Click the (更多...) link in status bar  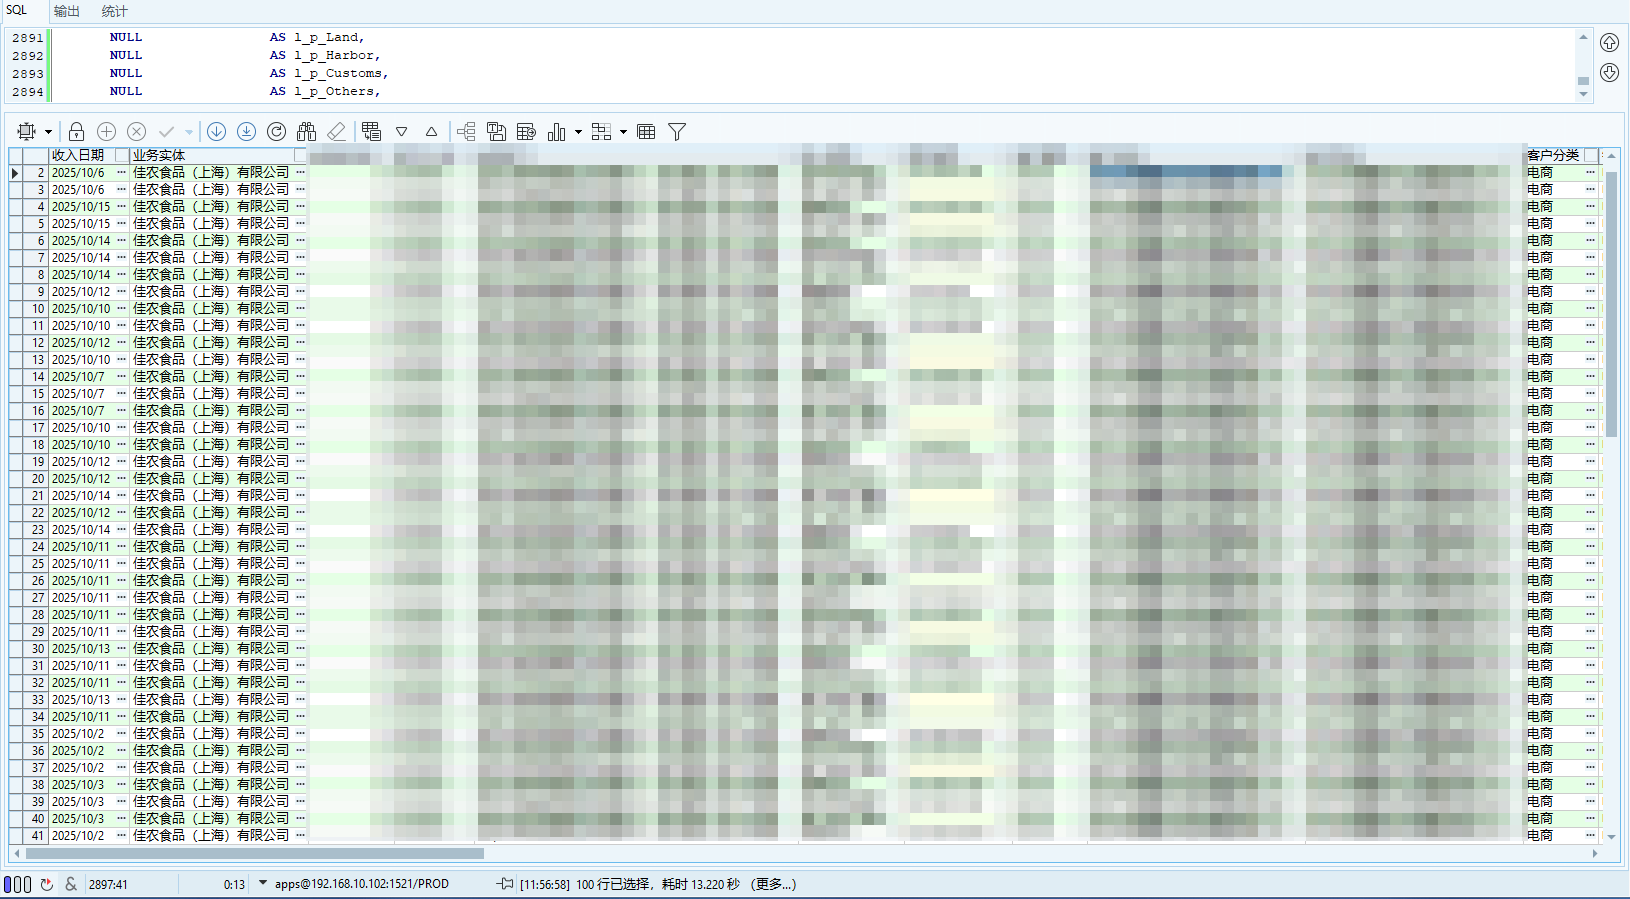coord(774,884)
